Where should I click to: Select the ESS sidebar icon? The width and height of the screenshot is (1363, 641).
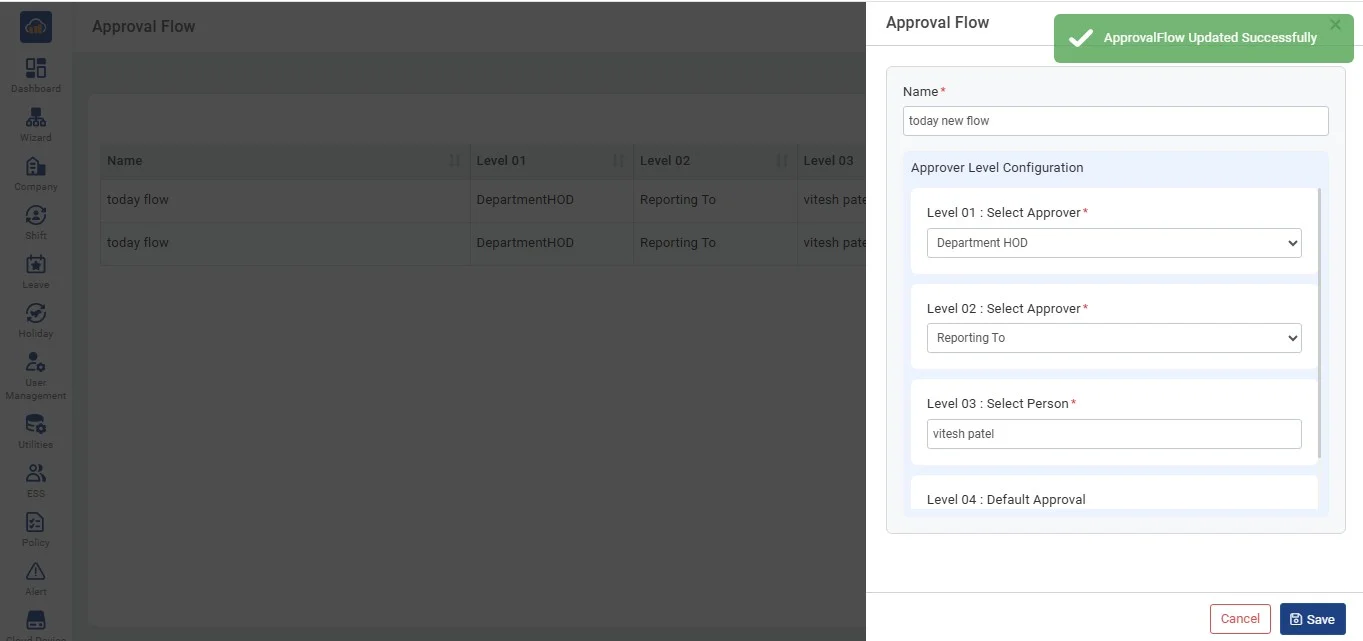pyautogui.click(x=36, y=474)
